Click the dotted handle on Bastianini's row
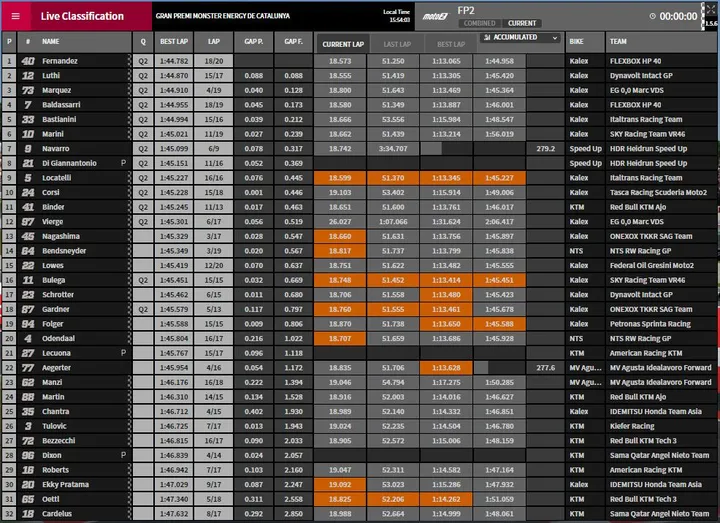 129,119
